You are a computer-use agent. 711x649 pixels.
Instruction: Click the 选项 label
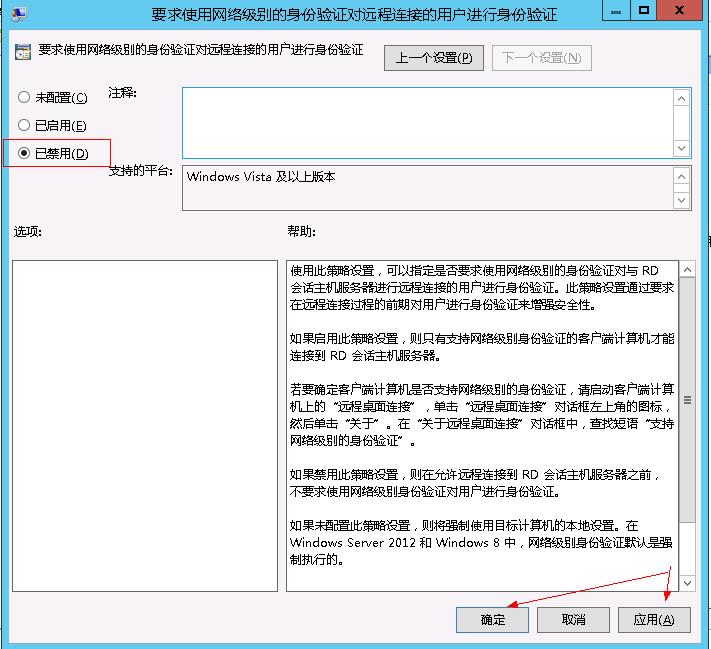28,231
